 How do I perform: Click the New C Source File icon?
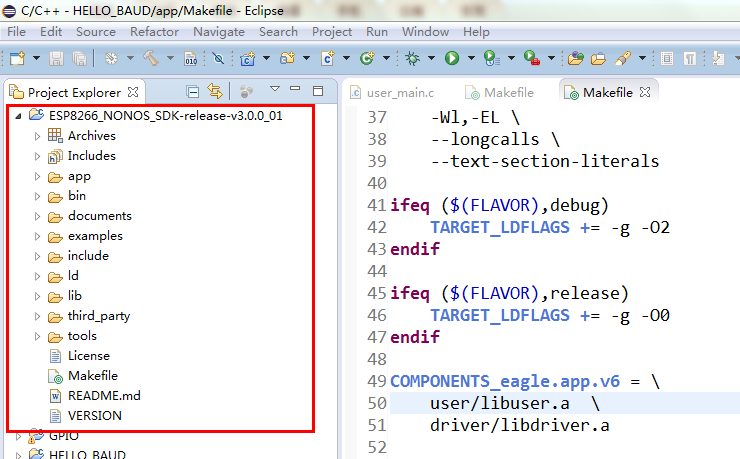click(x=328, y=58)
